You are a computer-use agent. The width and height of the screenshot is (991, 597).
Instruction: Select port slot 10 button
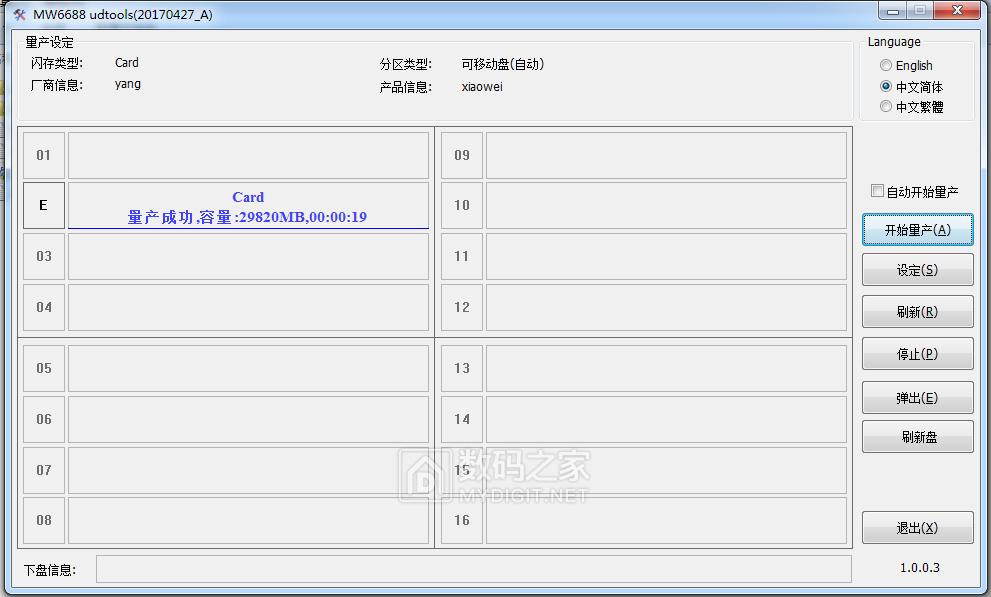coord(462,205)
